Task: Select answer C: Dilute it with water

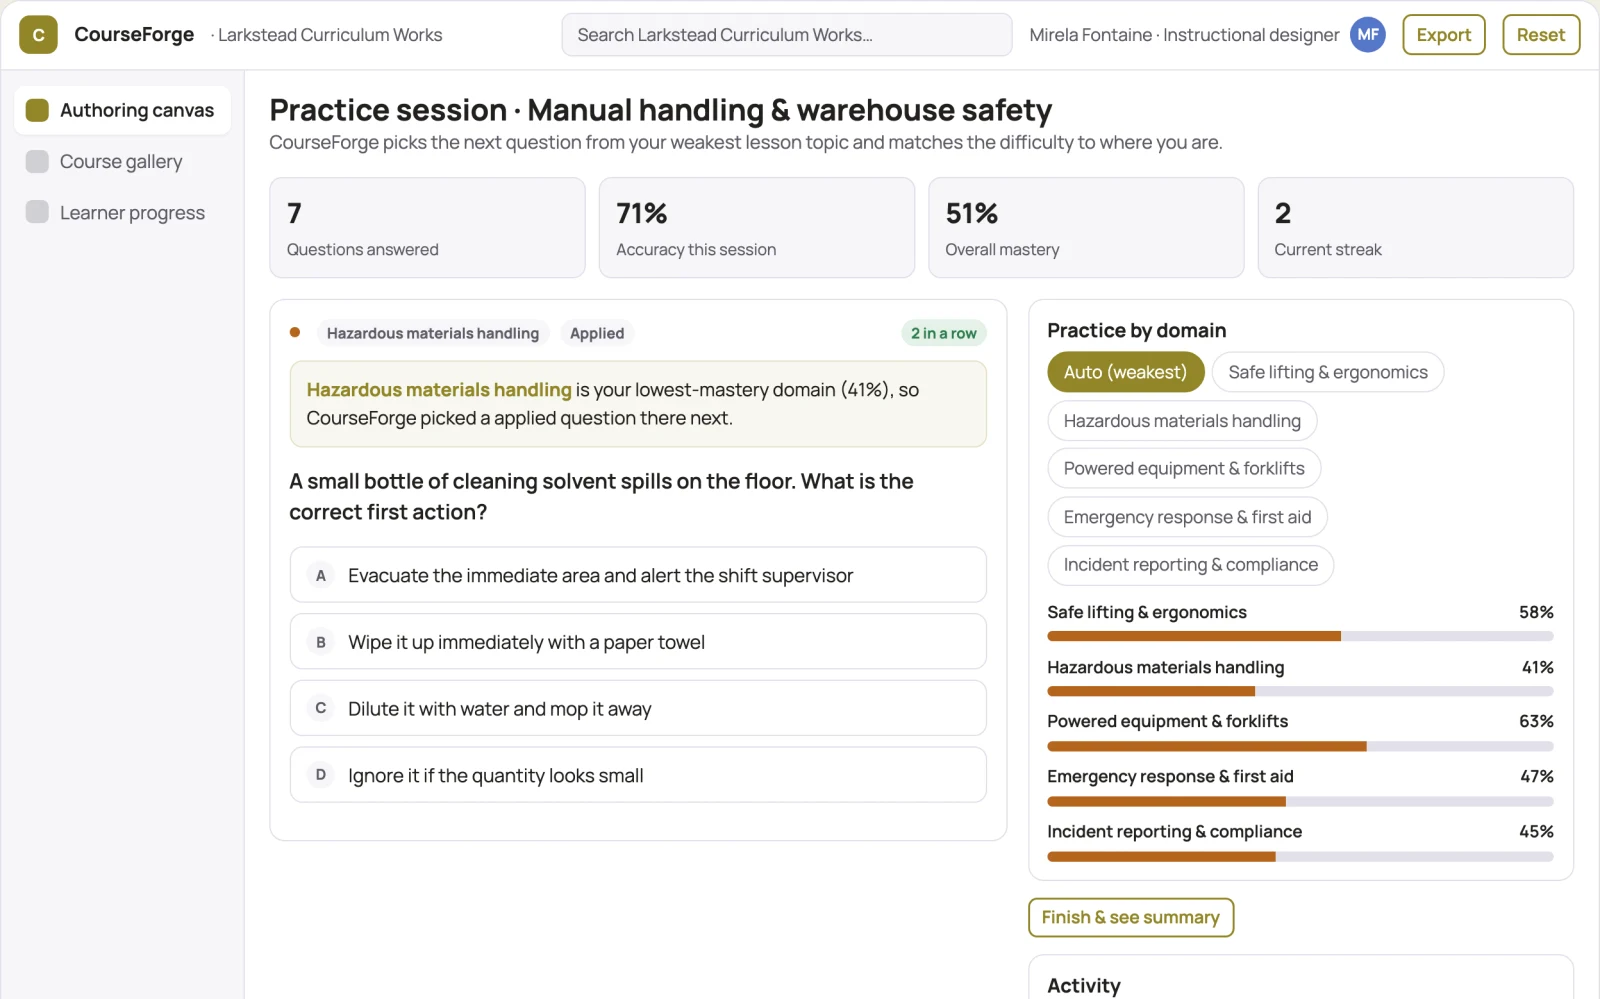Action: [638, 709]
